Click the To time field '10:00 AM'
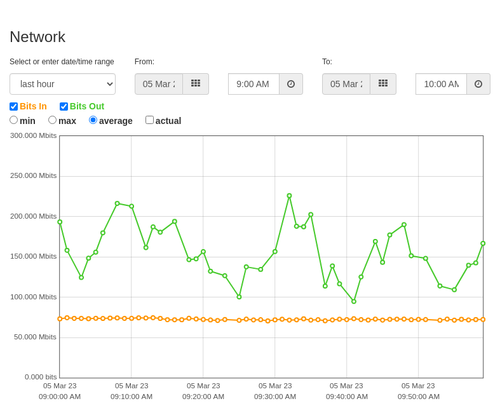500x403 pixels. 441,84
